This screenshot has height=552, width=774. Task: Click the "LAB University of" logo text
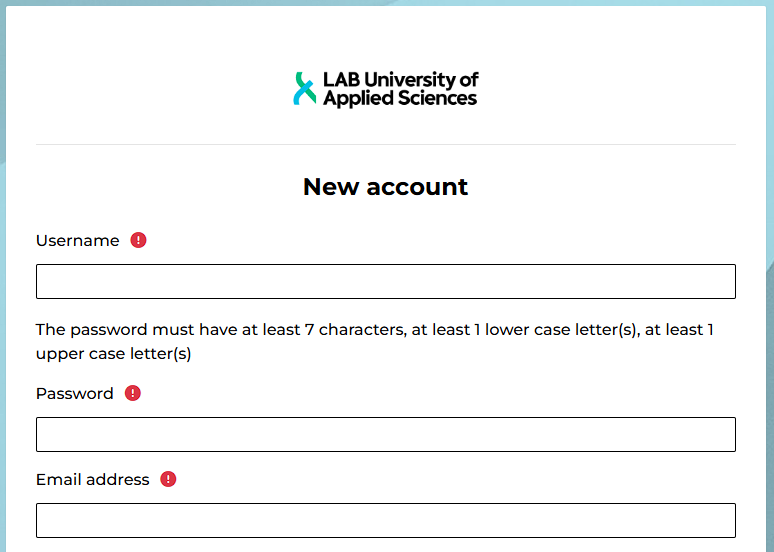[400, 79]
